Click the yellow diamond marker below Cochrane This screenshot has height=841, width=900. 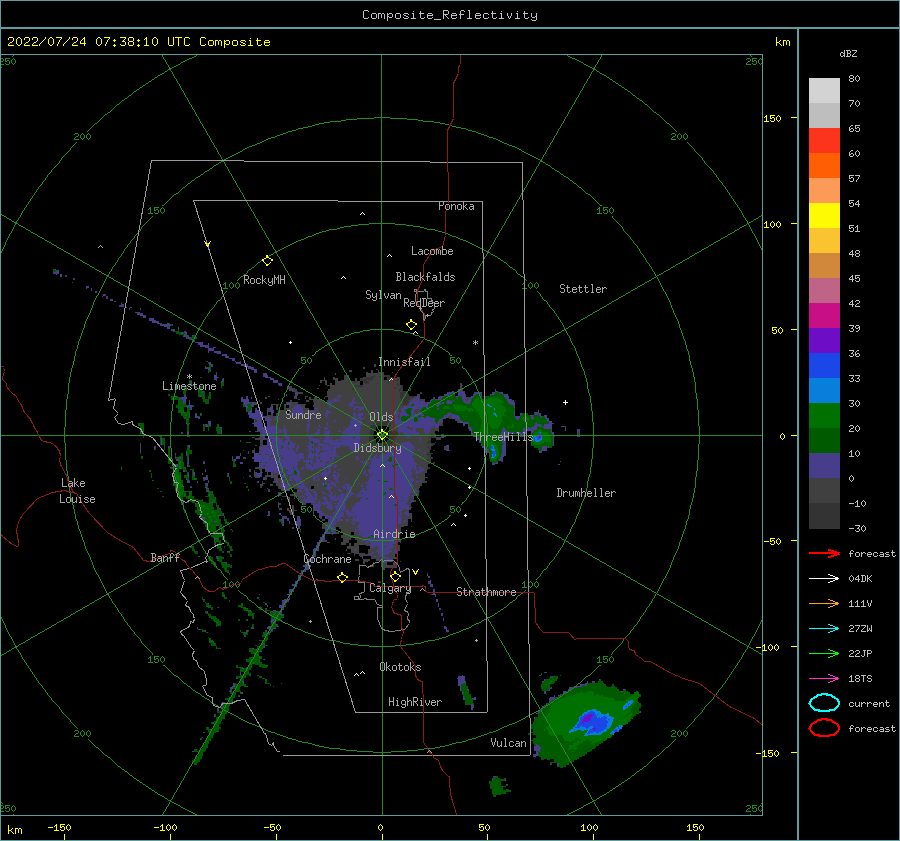(343, 577)
